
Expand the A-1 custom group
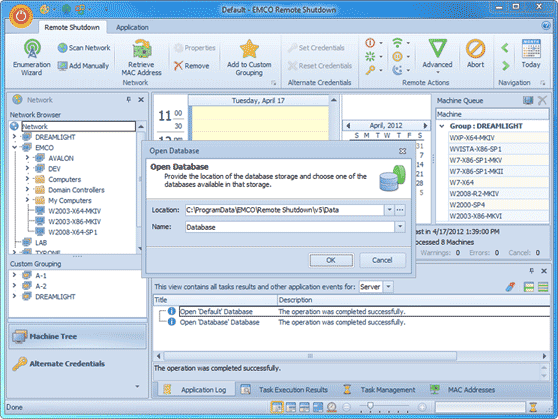click(x=14, y=275)
